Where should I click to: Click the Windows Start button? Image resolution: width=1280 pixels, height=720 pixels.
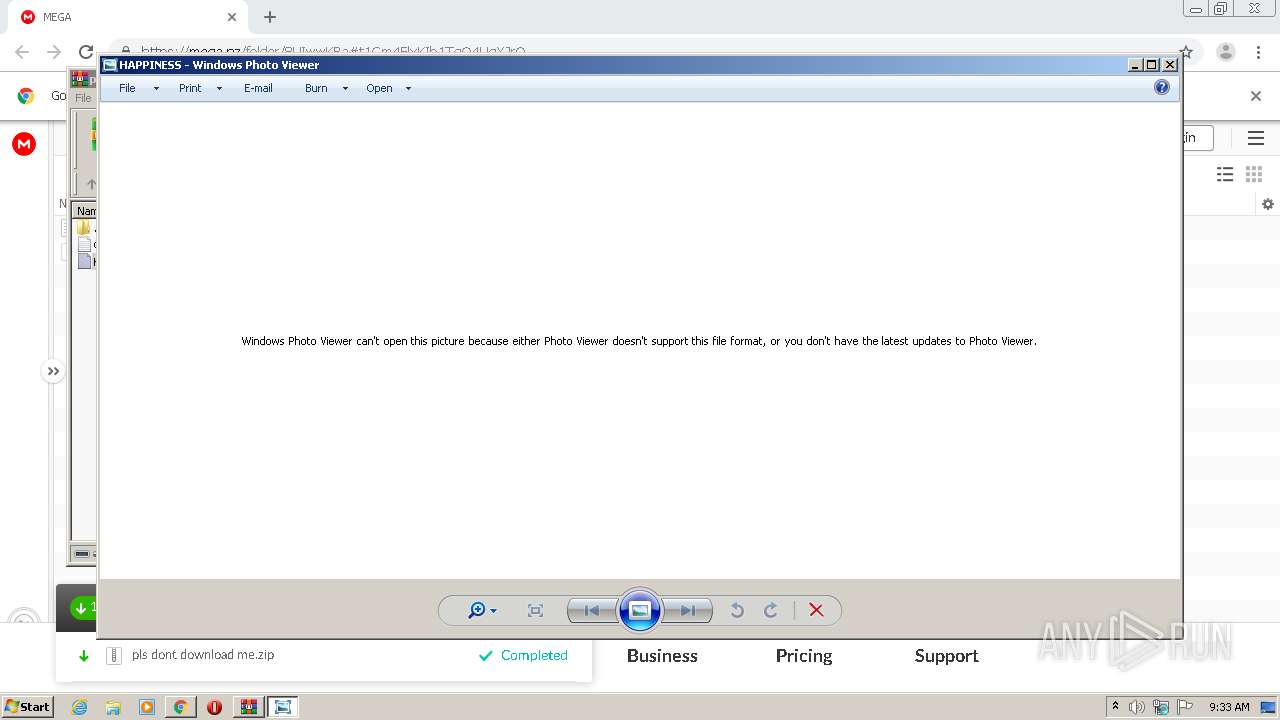(x=27, y=707)
